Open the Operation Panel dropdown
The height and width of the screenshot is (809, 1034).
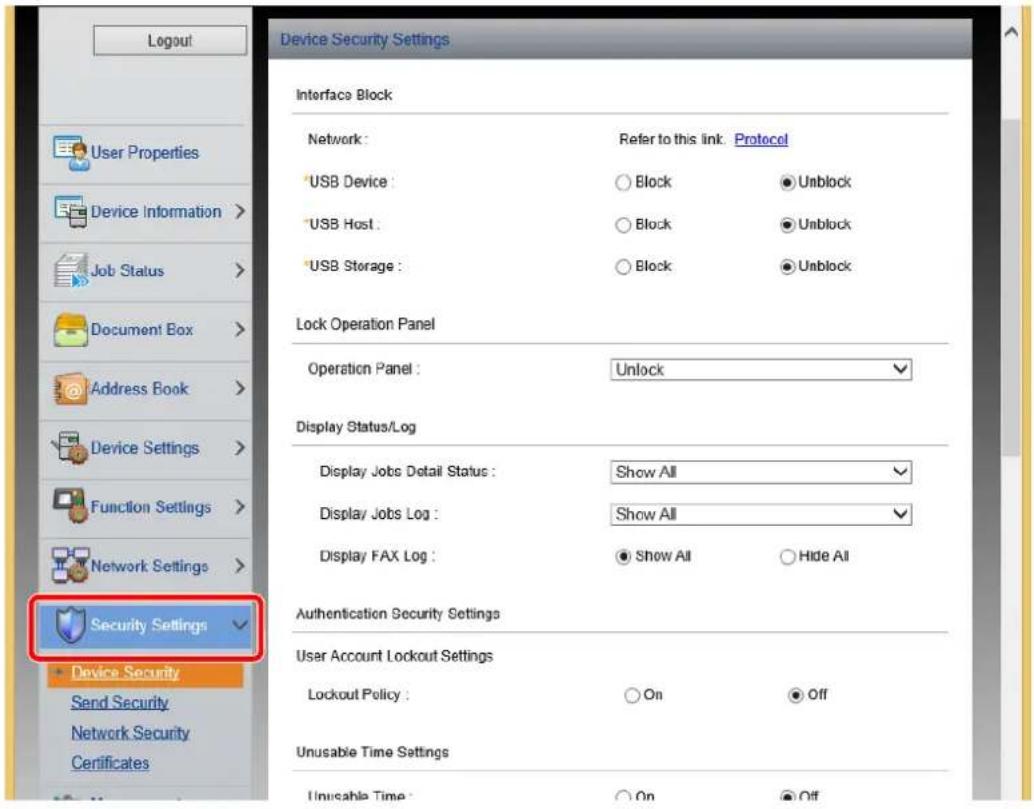[x=761, y=369]
